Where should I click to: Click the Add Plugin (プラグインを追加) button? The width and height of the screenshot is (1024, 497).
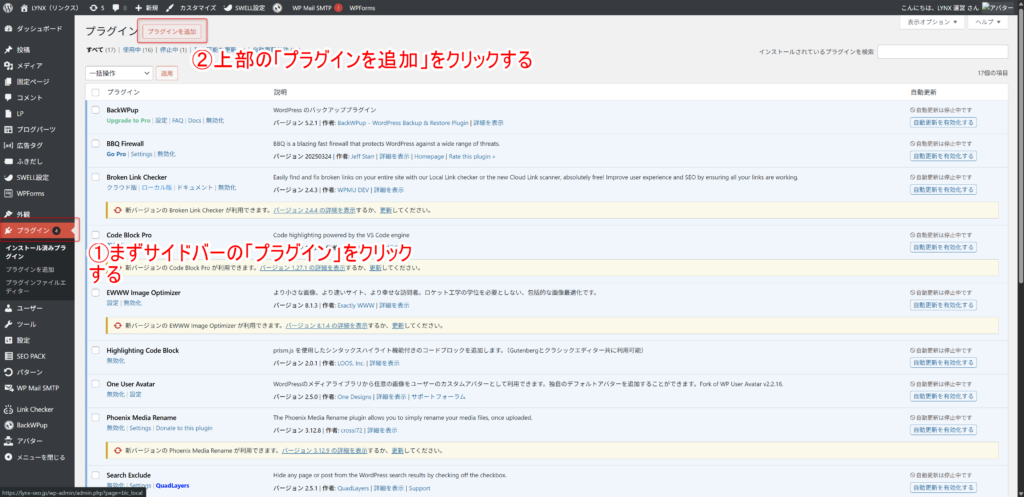pos(172,32)
